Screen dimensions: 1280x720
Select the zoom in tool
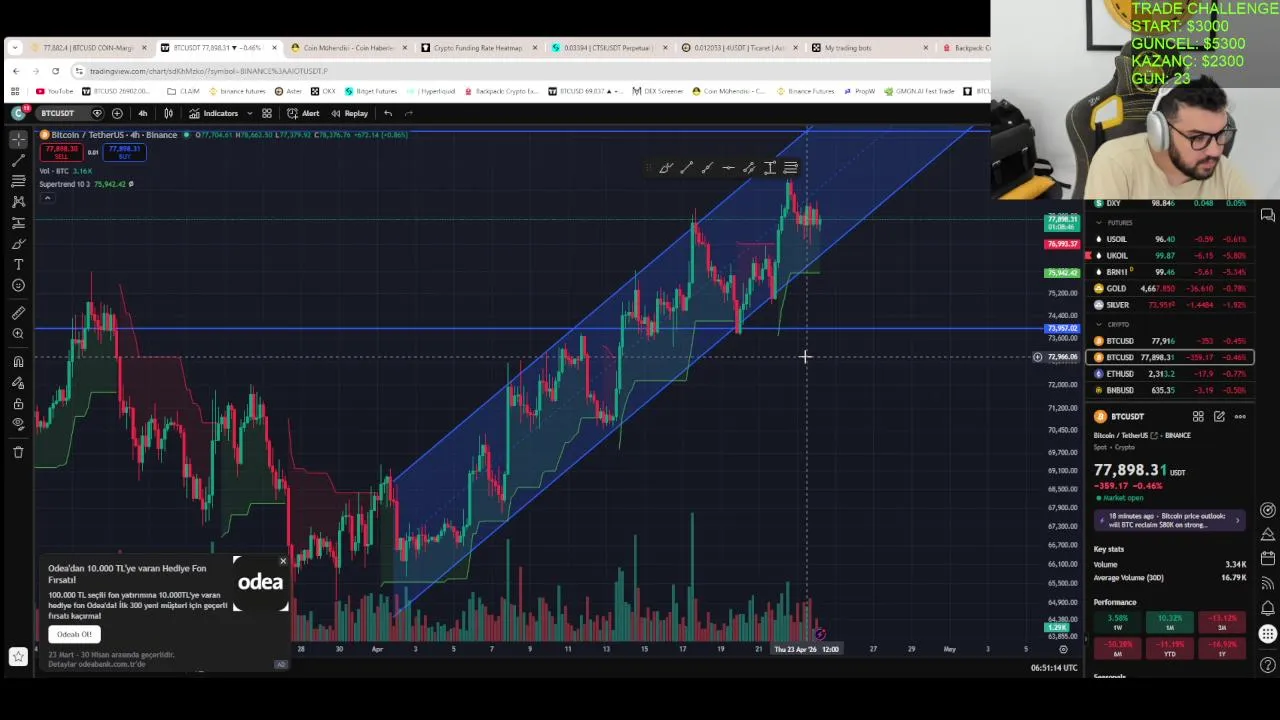click(18, 334)
